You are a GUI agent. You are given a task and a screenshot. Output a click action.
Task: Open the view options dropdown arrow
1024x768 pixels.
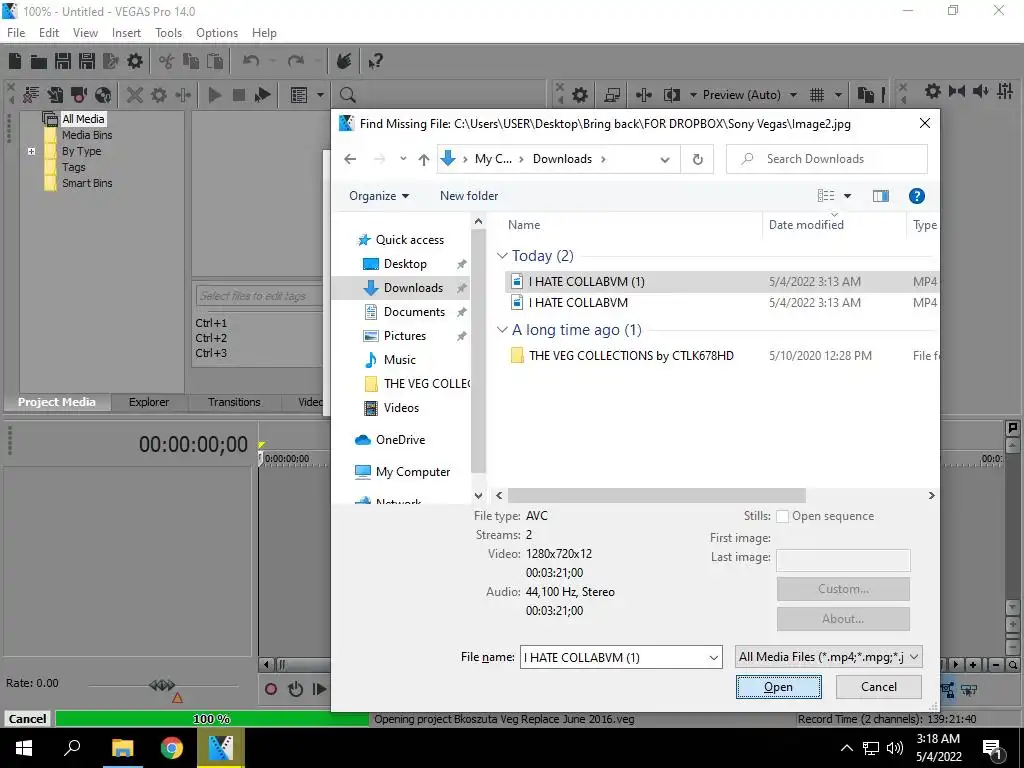(847, 196)
